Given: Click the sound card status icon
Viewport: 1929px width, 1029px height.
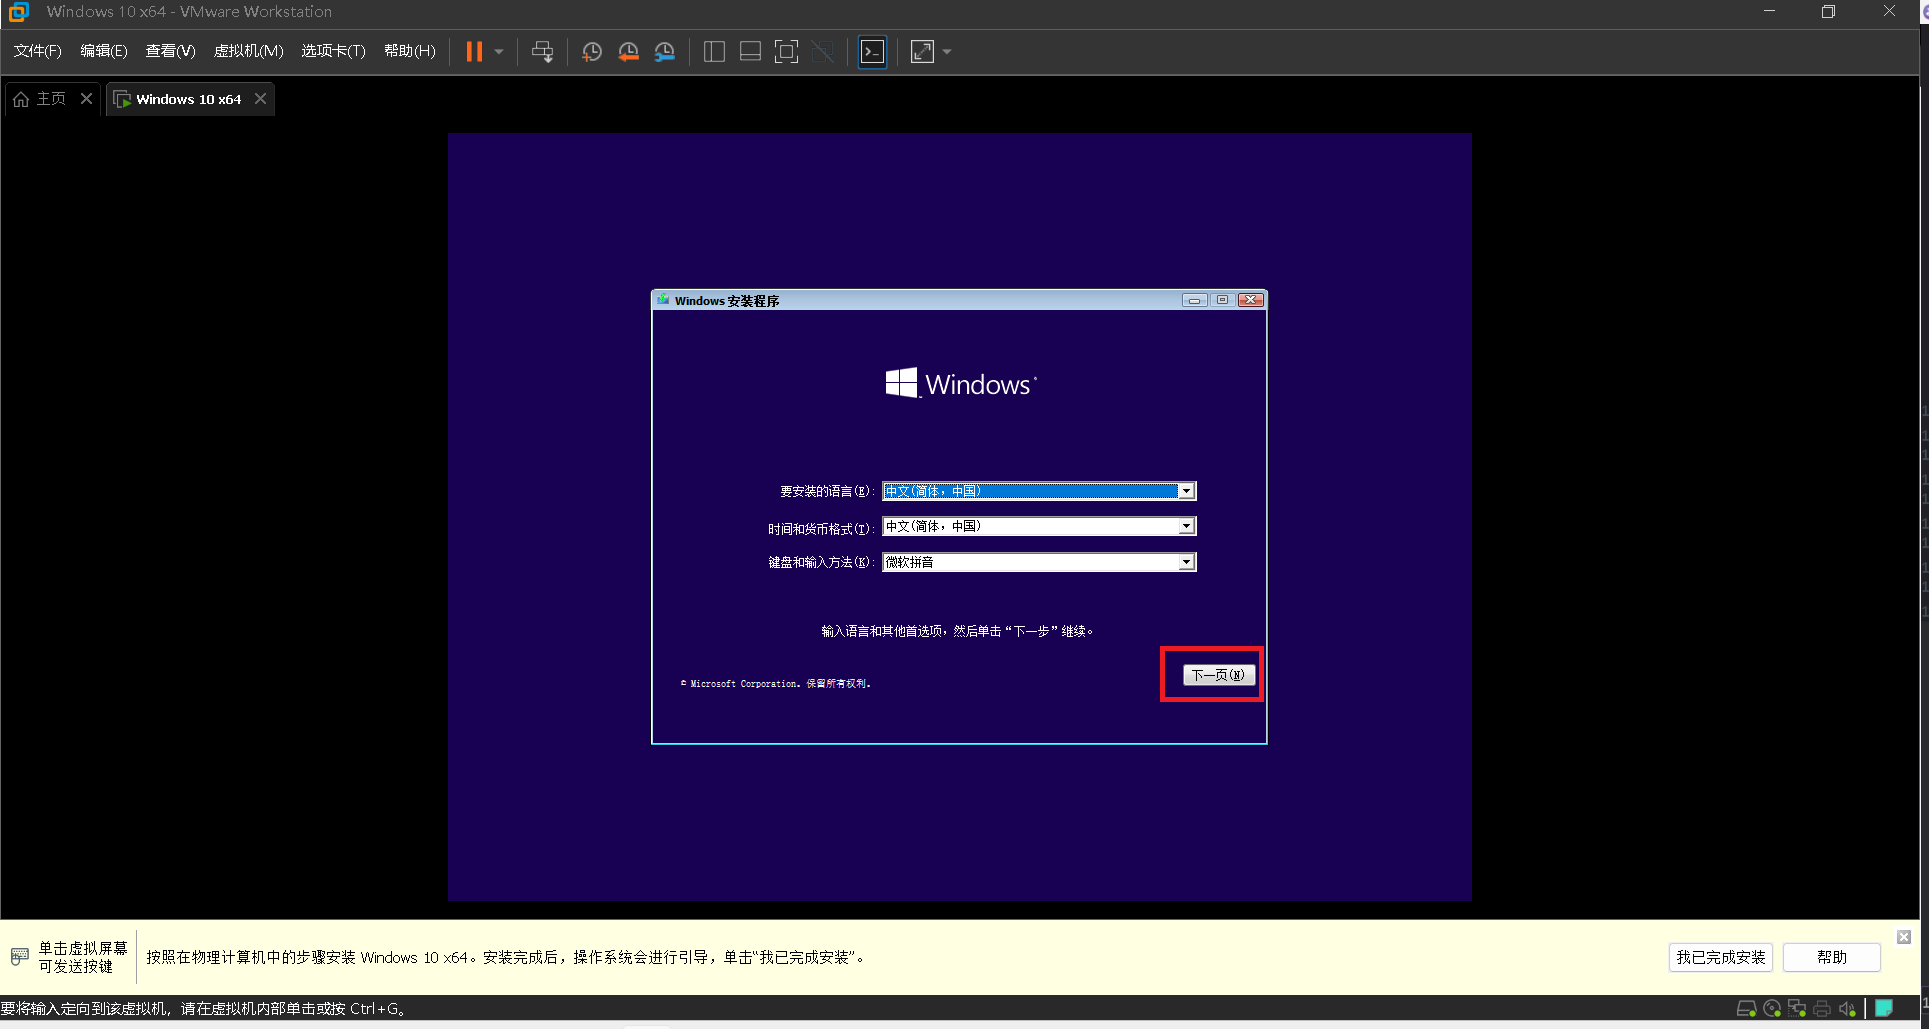Looking at the screenshot, I should coord(1847,1008).
